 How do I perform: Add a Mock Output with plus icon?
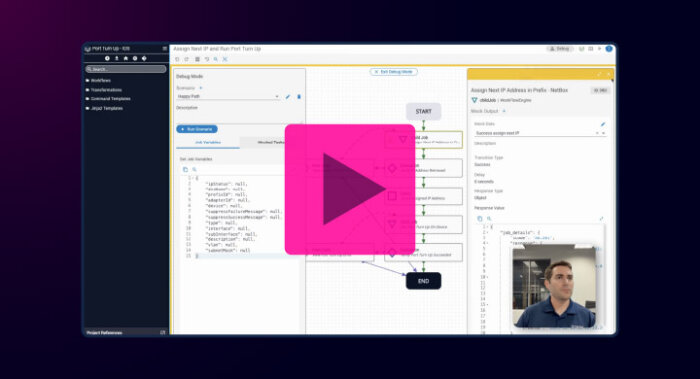tap(504, 111)
